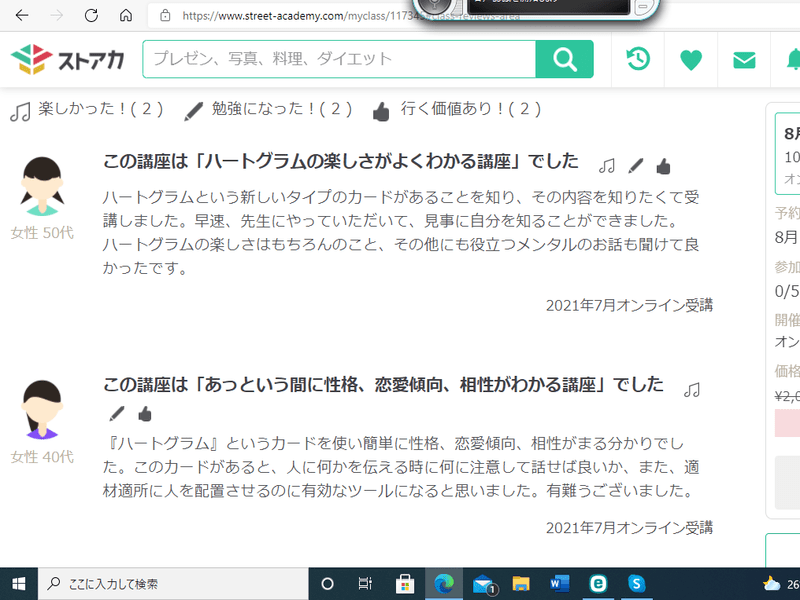800x600 pixels.
Task: Open the ストアカ logo home link
Action: click(x=68, y=59)
